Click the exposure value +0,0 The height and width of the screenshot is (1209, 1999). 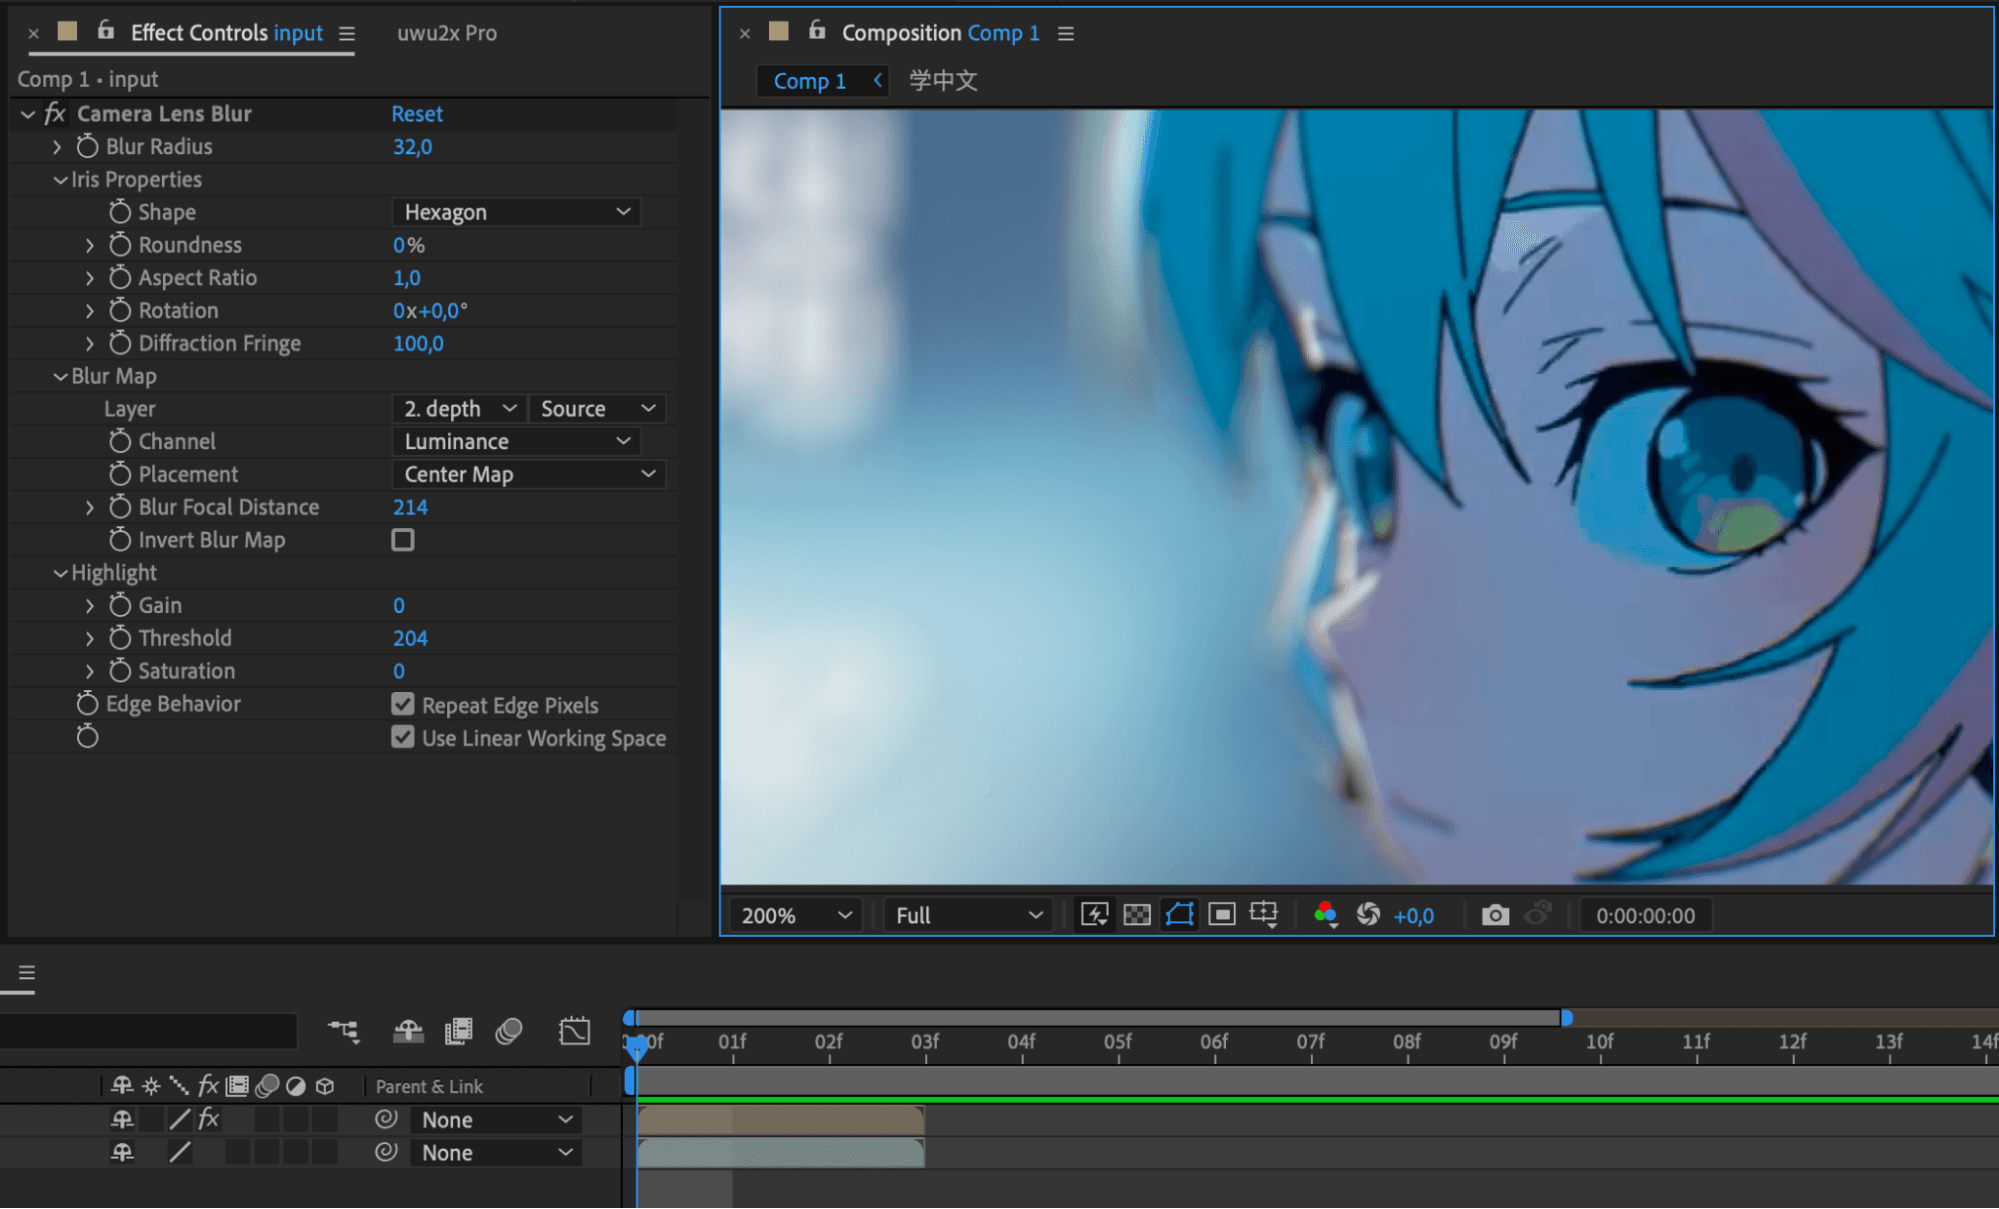[1413, 916]
